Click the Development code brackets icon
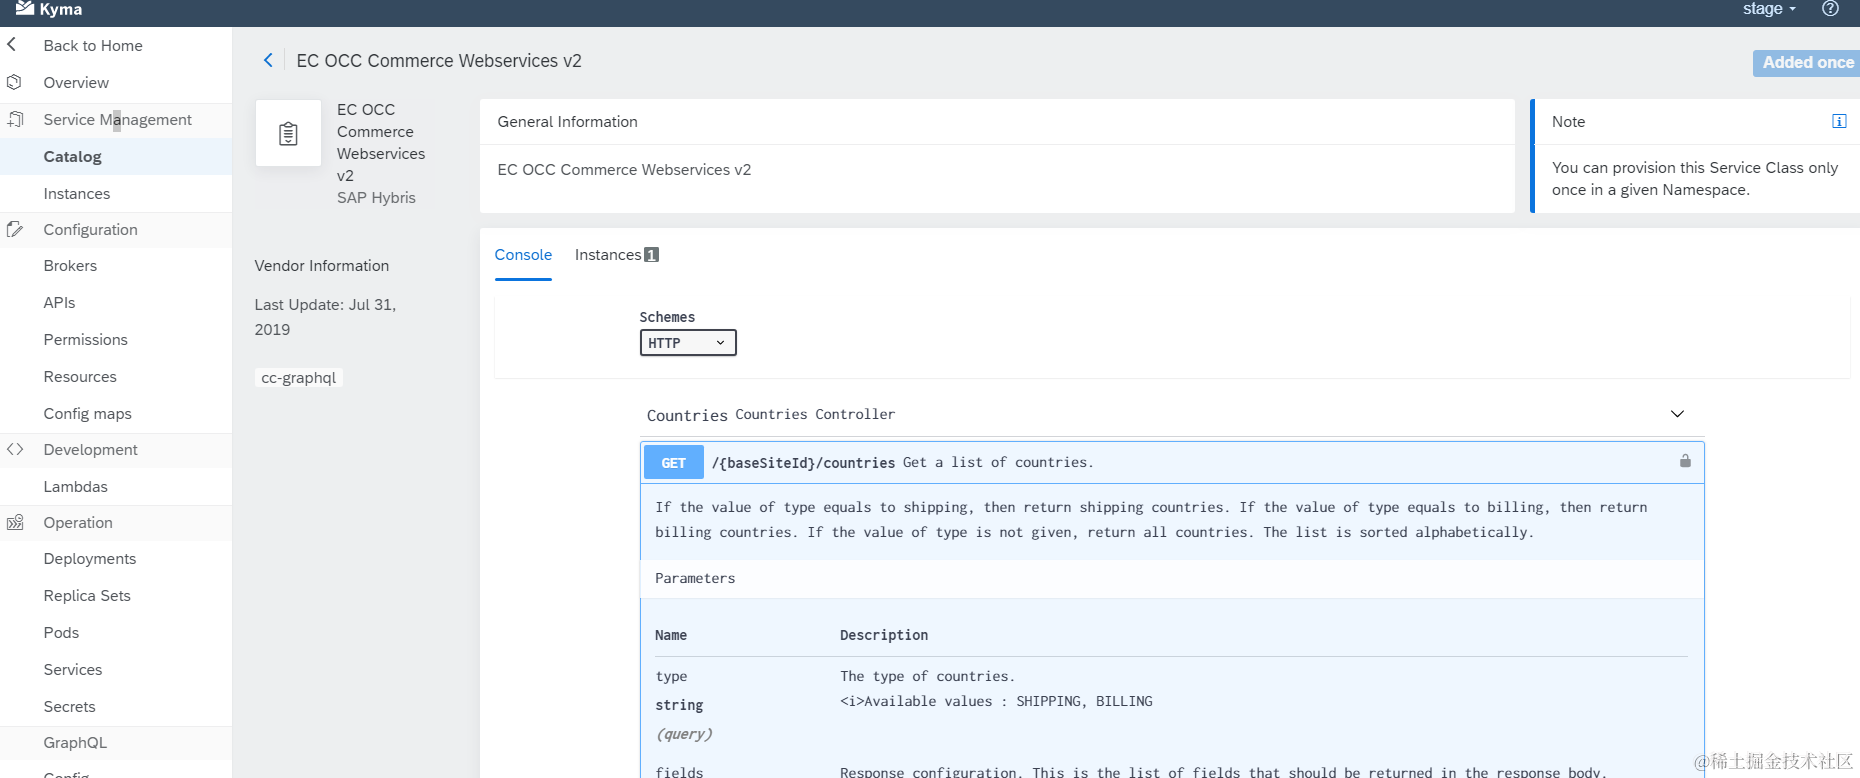Viewport: 1860px width, 778px height. coord(15,449)
